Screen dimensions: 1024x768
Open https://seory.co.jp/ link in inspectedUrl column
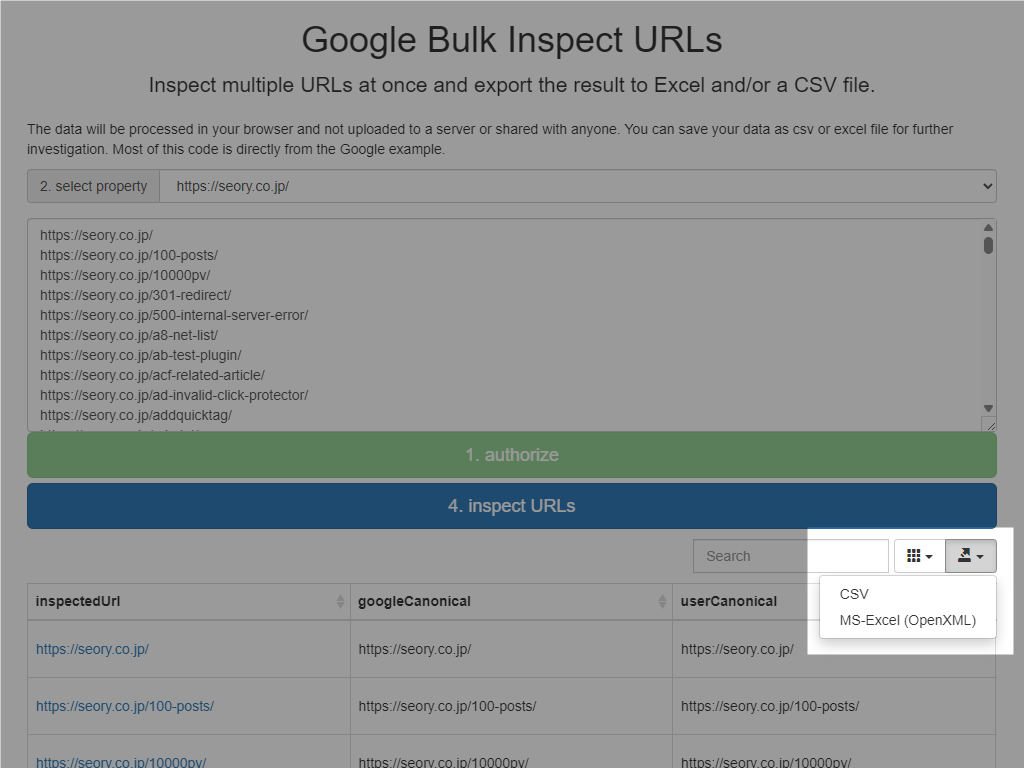[92, 649]
